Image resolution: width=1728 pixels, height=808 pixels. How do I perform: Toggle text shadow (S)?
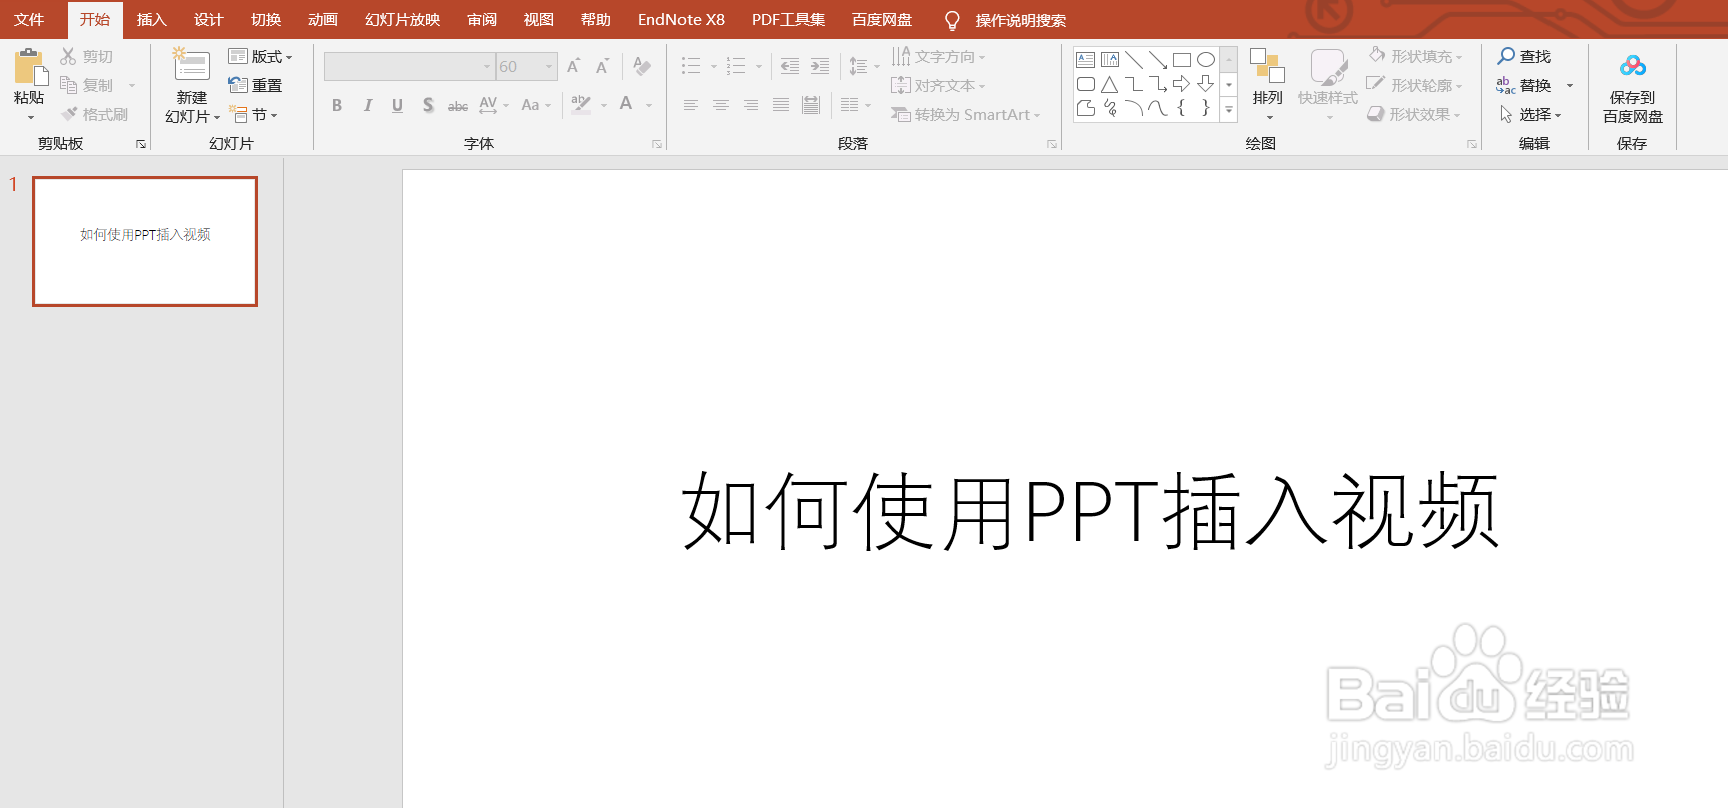click(428, 105)
